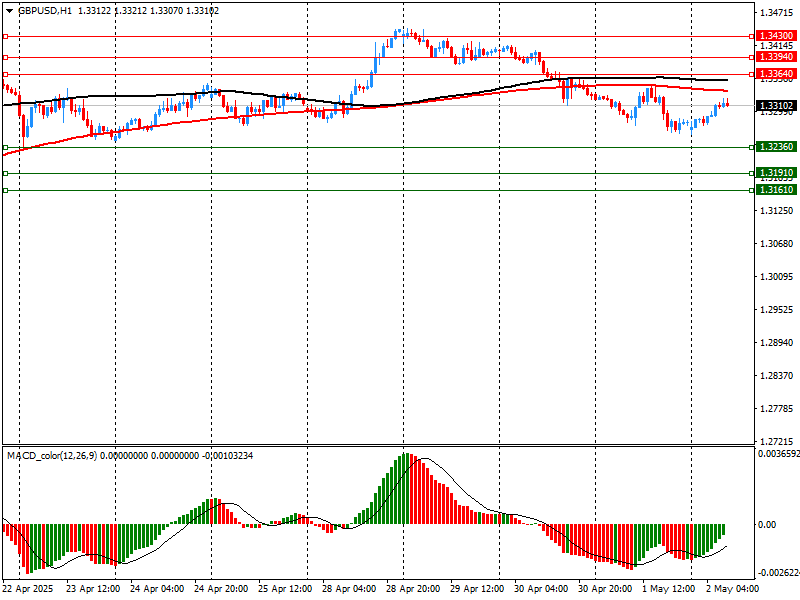Image resolution: width=800 pixels, height=600 pixels.
Task: Click the highest candlestick near 28 Apr 20:00
Action: (x=397, y=33)
